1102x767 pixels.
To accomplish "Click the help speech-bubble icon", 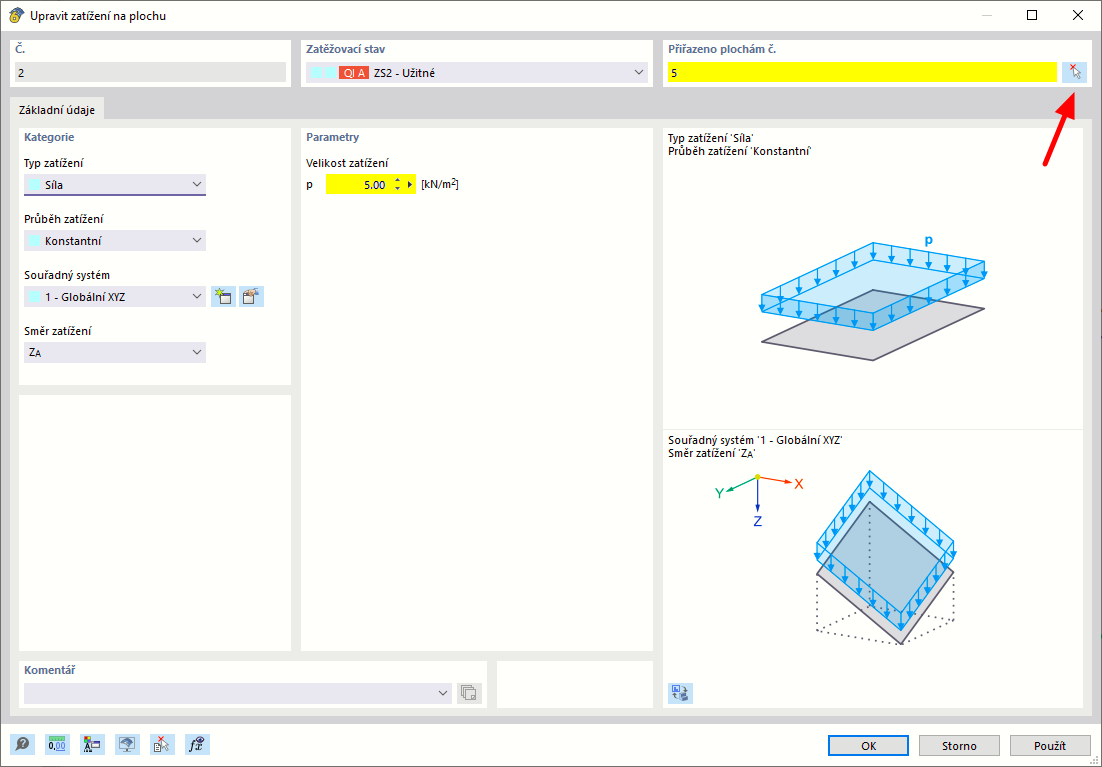I will coord(22,745).
